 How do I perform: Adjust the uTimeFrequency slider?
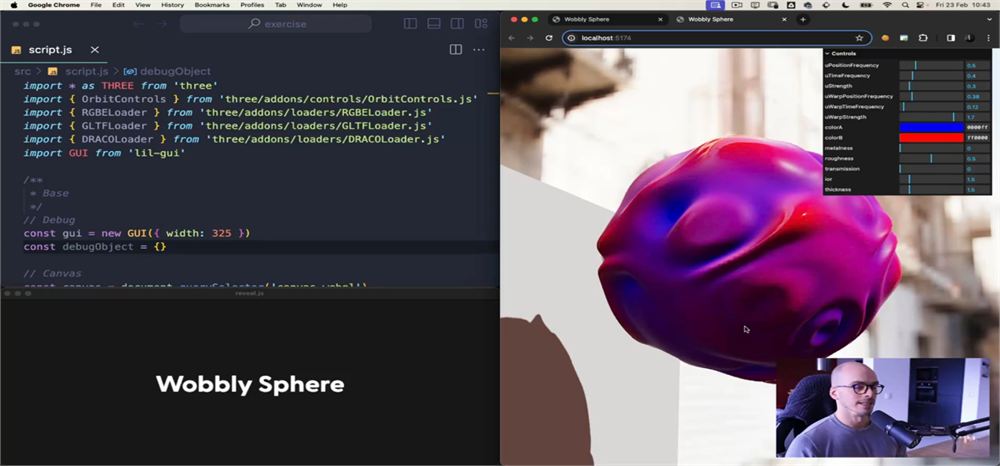(x=931, y=76)
